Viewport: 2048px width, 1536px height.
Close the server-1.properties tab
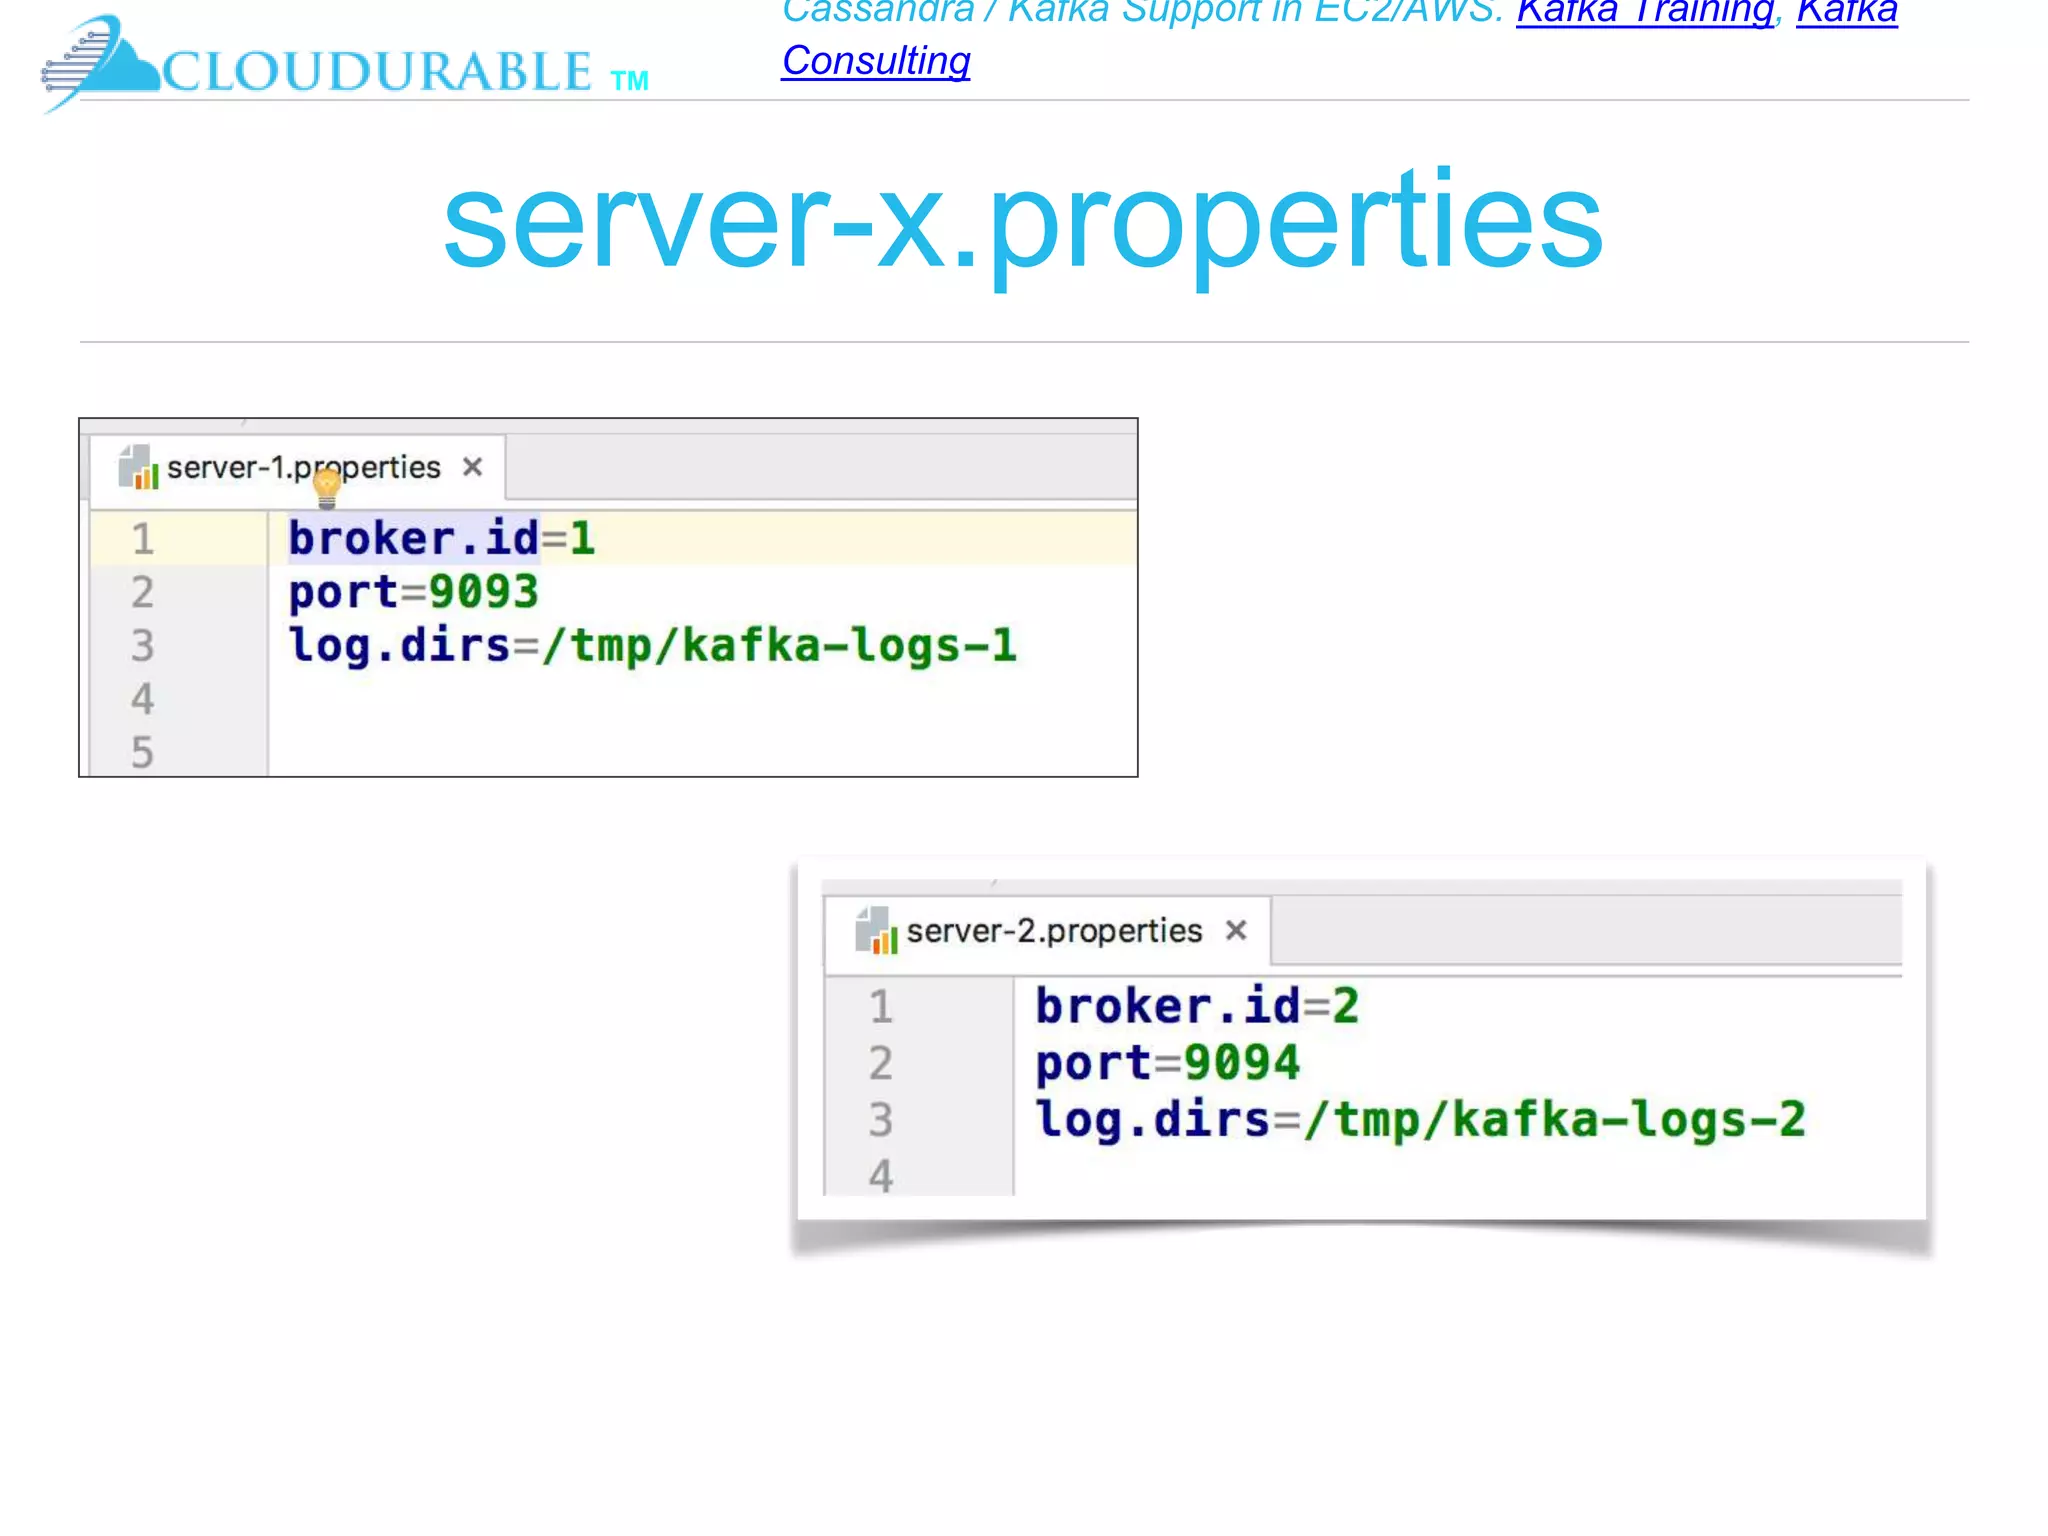[473, 467]
